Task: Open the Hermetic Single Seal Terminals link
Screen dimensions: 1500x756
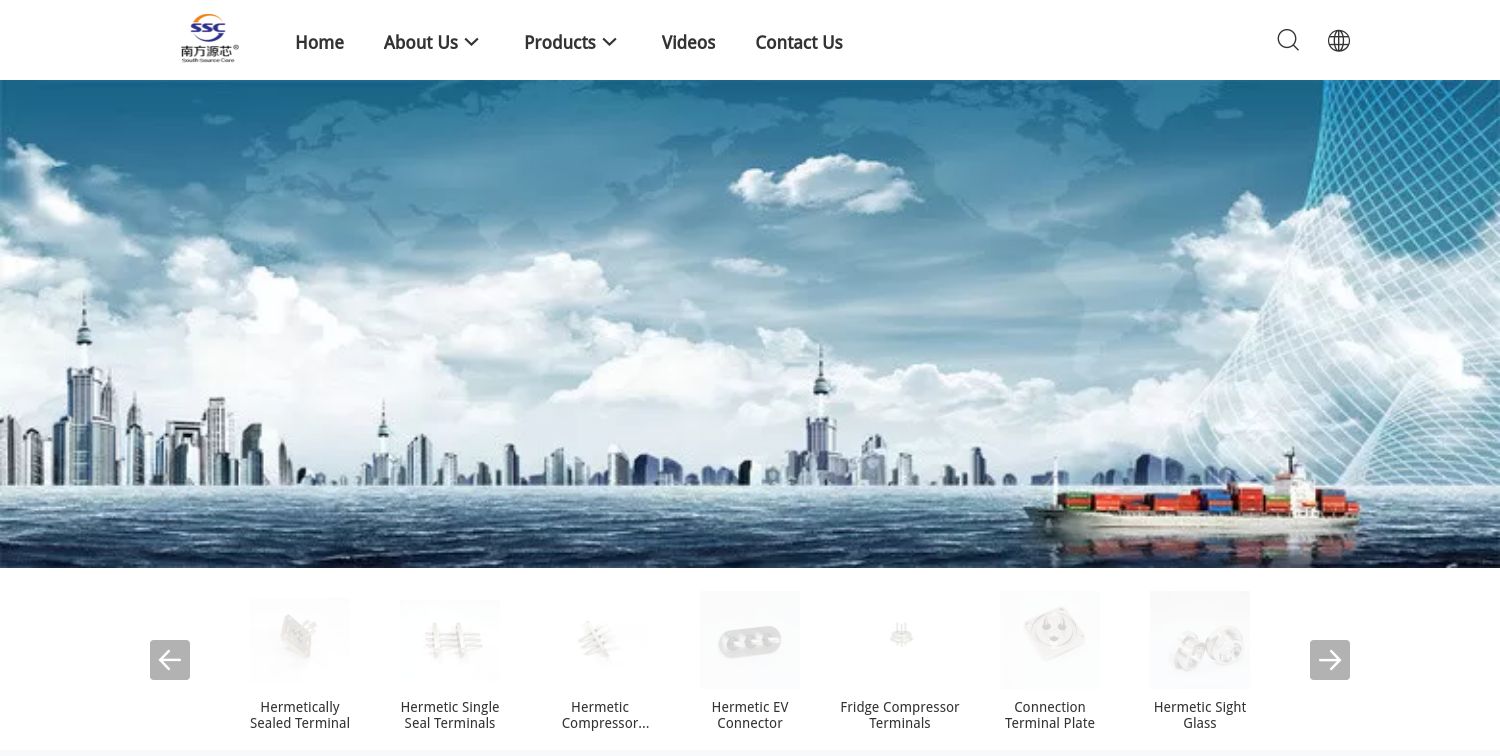Action: pos(450,715)
